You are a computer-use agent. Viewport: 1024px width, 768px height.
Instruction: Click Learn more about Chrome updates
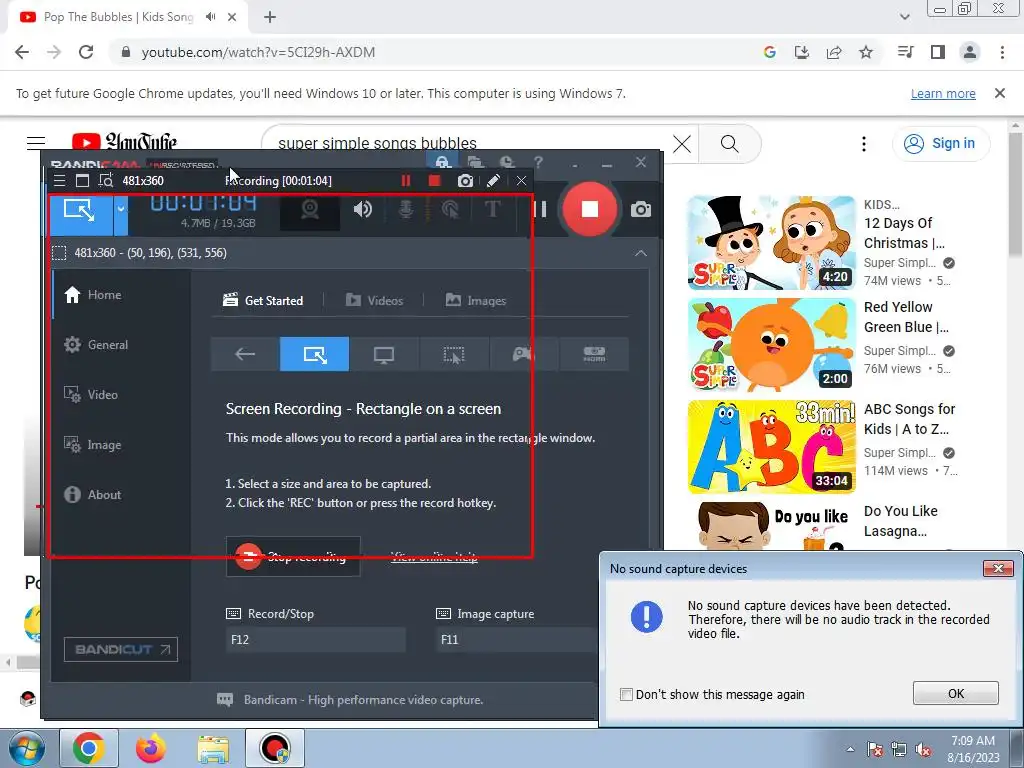pyautogui.click(x=943, y=94)
